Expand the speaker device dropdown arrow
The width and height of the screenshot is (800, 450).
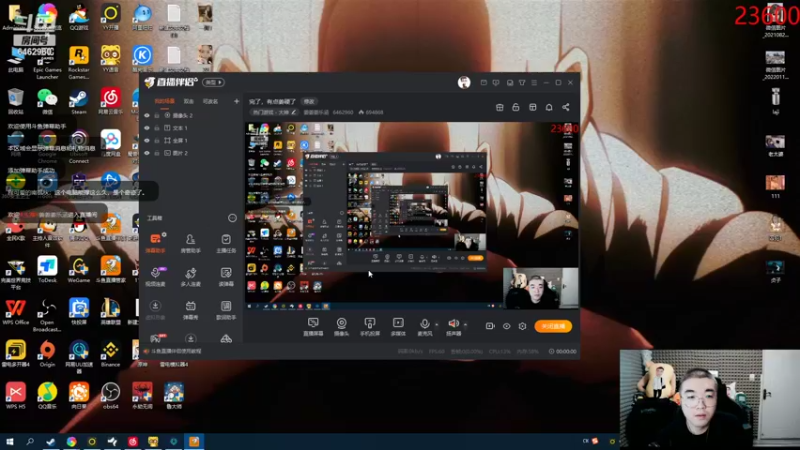click(x=465, y=324)
